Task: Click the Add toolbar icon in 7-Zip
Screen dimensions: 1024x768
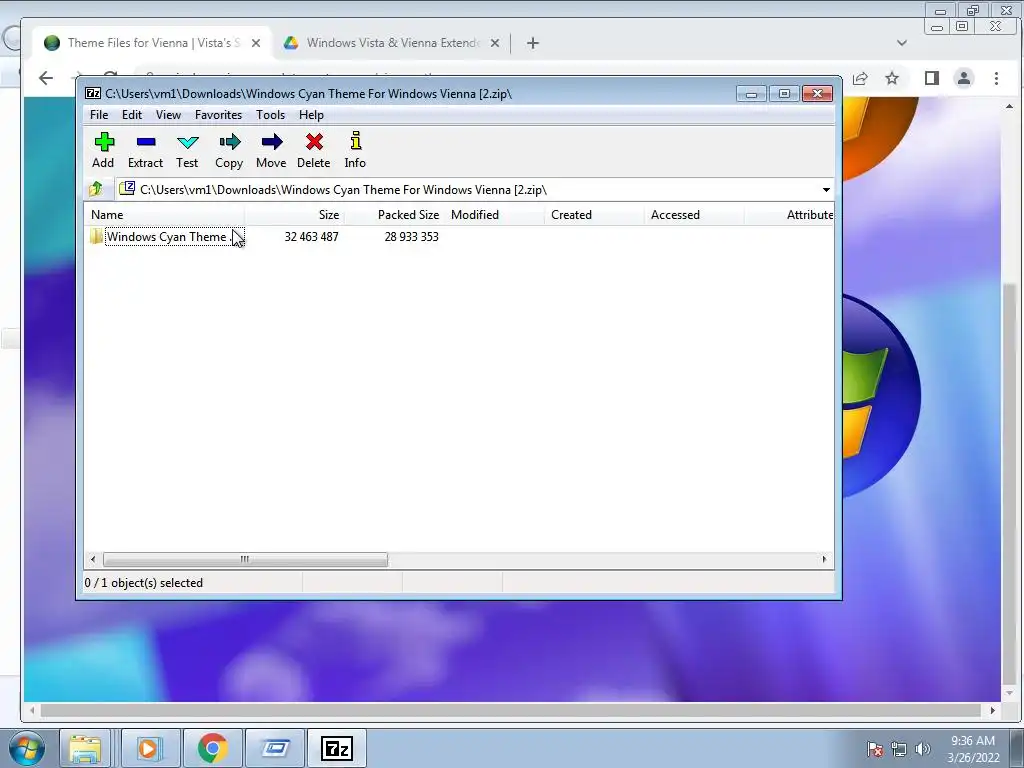Action: point(104,142)
